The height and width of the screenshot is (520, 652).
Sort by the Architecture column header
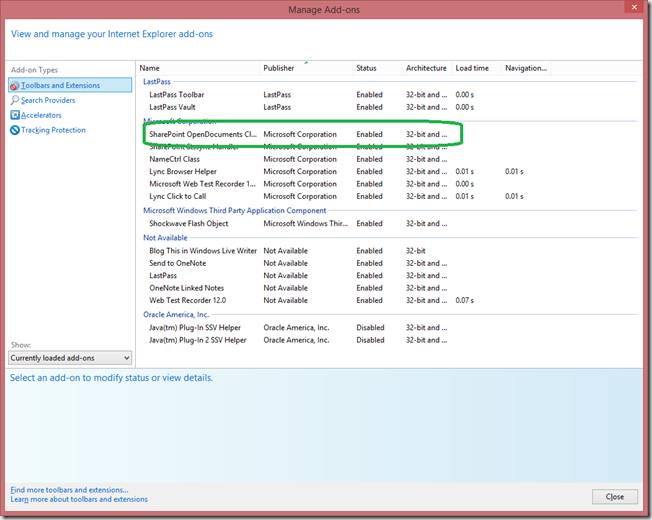(426, 68)
